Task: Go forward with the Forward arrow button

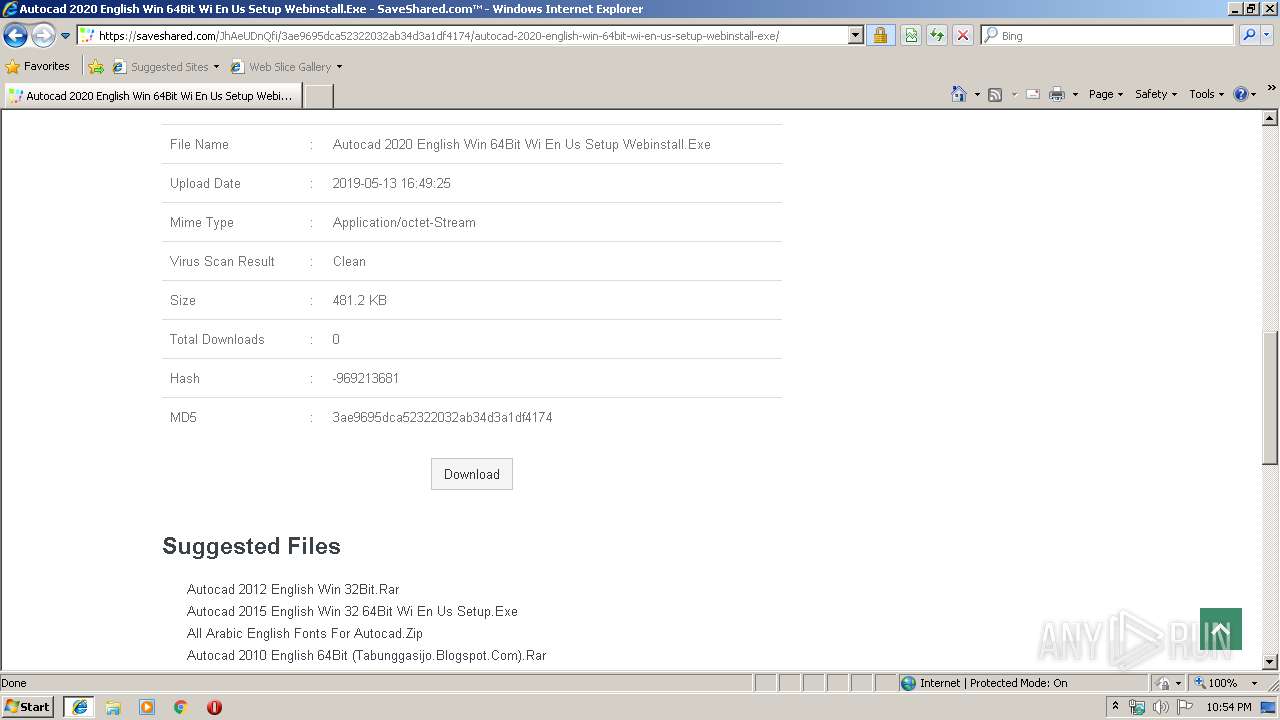Action: (43, 35)
